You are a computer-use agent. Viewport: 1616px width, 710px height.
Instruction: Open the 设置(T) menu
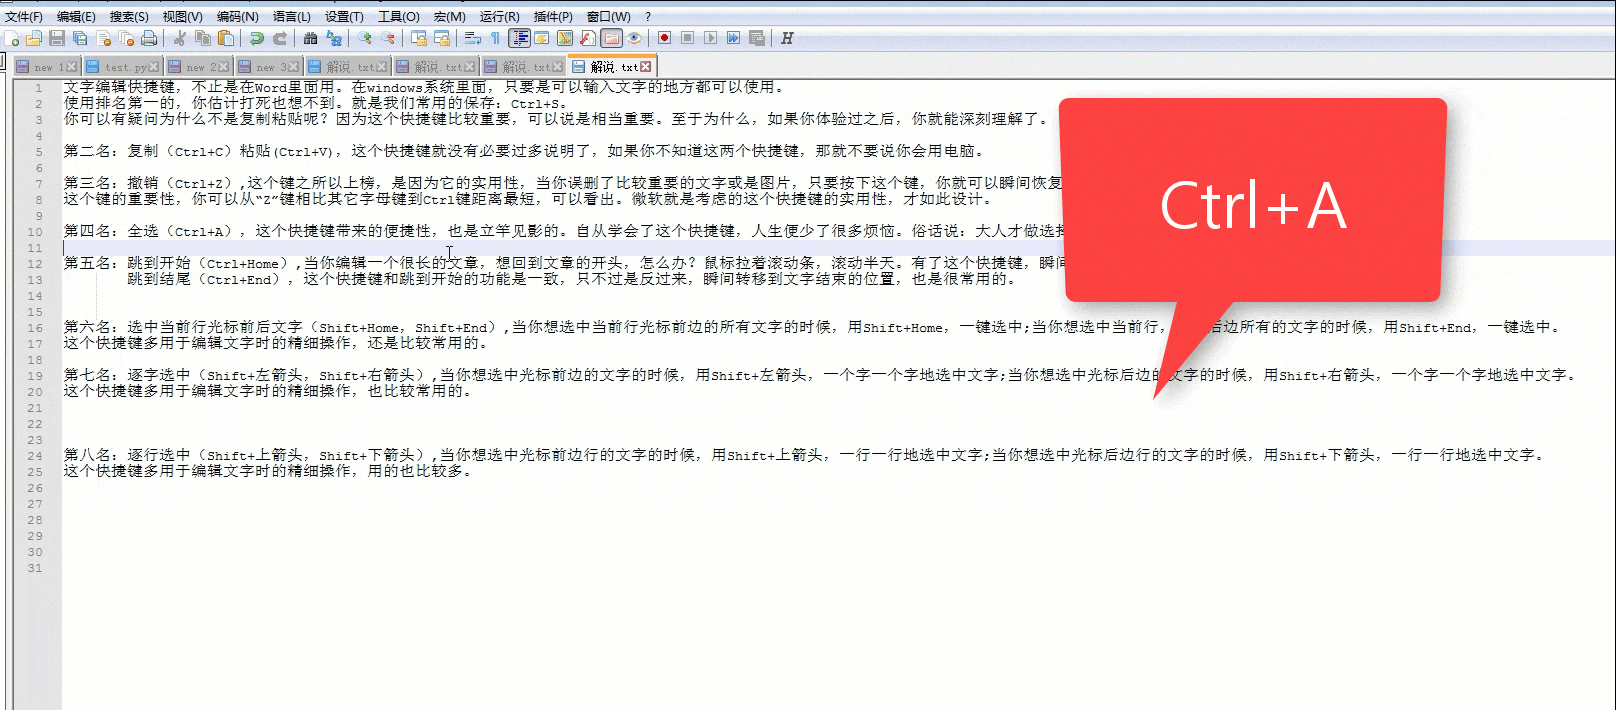click(344, 16)
